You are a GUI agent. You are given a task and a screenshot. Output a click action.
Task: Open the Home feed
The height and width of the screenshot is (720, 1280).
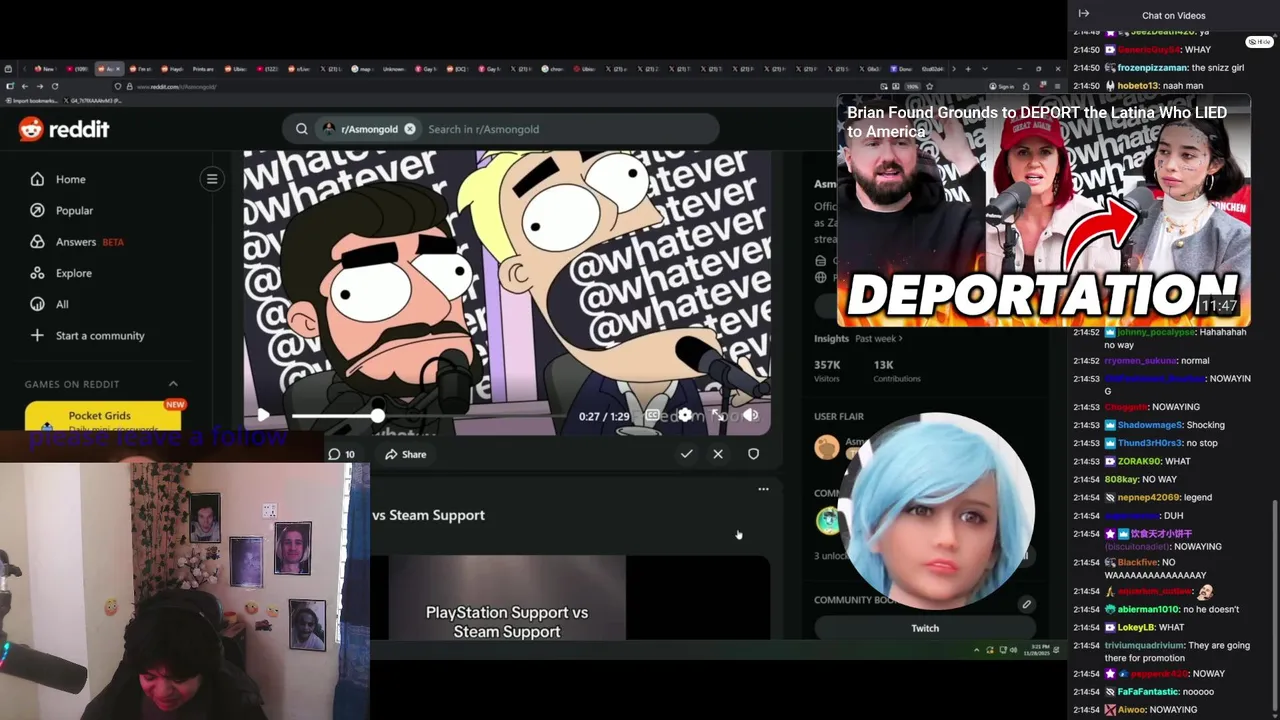click(70, 179)
